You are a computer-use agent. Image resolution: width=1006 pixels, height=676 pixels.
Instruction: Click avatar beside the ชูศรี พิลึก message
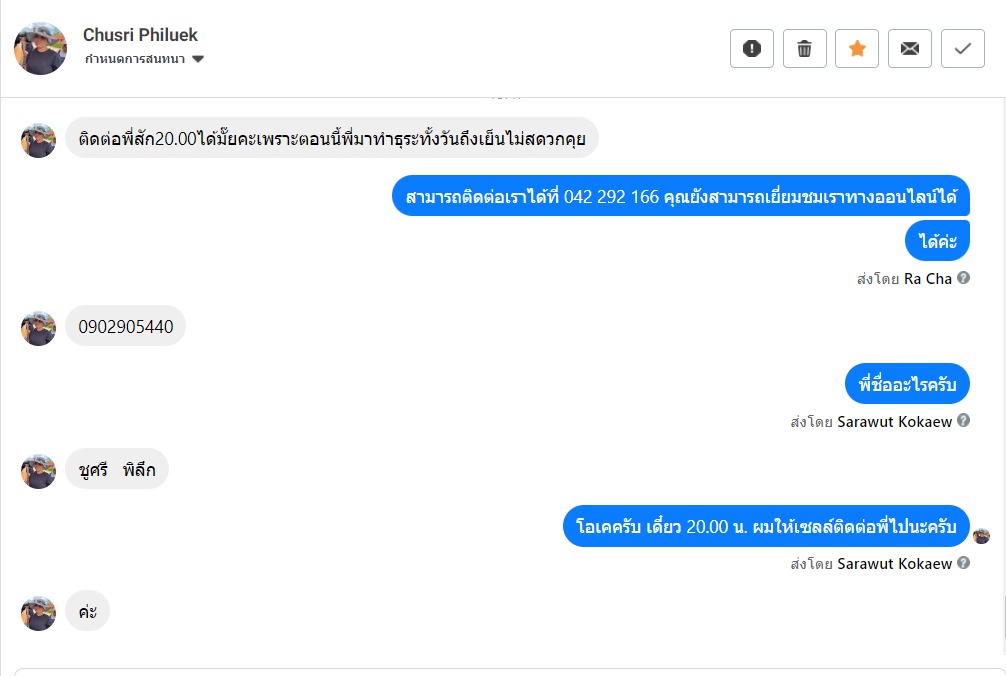tap(39, 471)
